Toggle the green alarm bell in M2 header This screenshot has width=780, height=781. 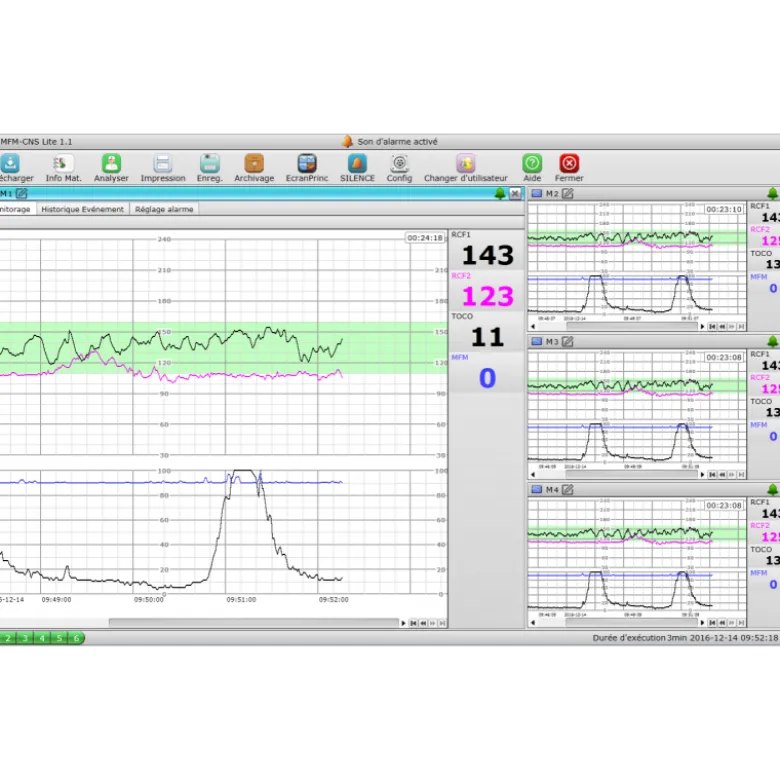coord(773,193)
